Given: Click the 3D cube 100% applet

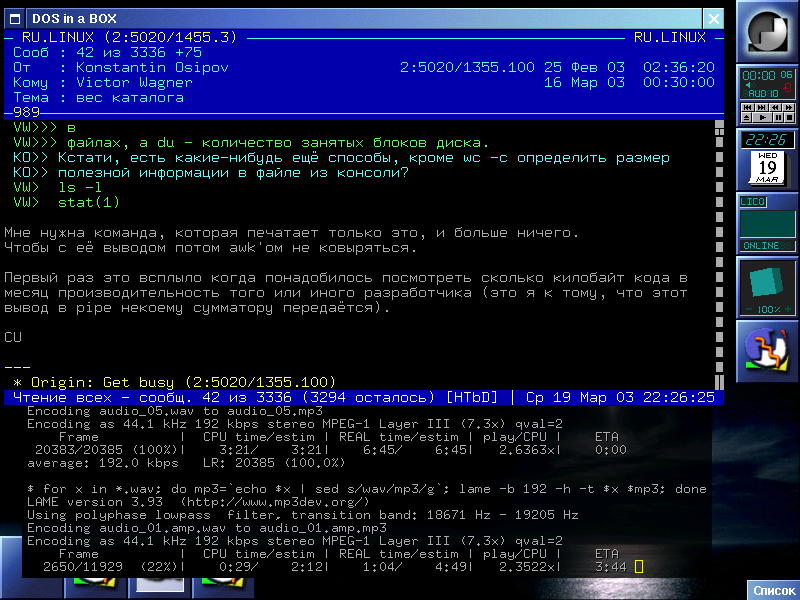Looking at the screenshot, I should [x=767, y=288].
